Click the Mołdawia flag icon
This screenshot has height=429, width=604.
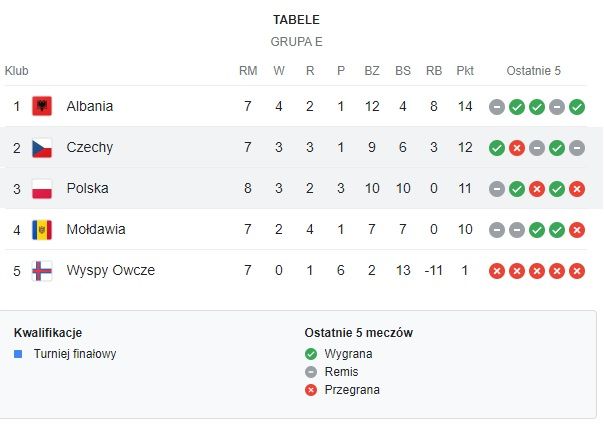point(42,229)
